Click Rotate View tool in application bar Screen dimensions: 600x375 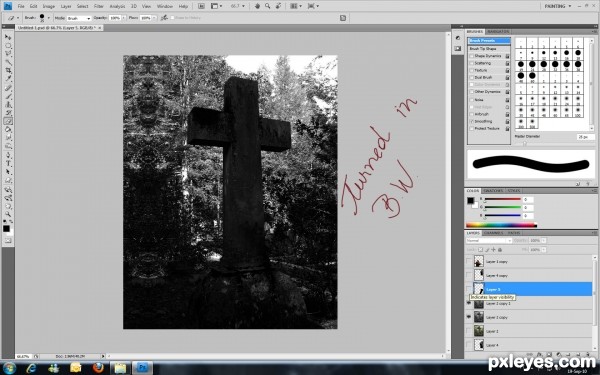click(x=279, y=6)
